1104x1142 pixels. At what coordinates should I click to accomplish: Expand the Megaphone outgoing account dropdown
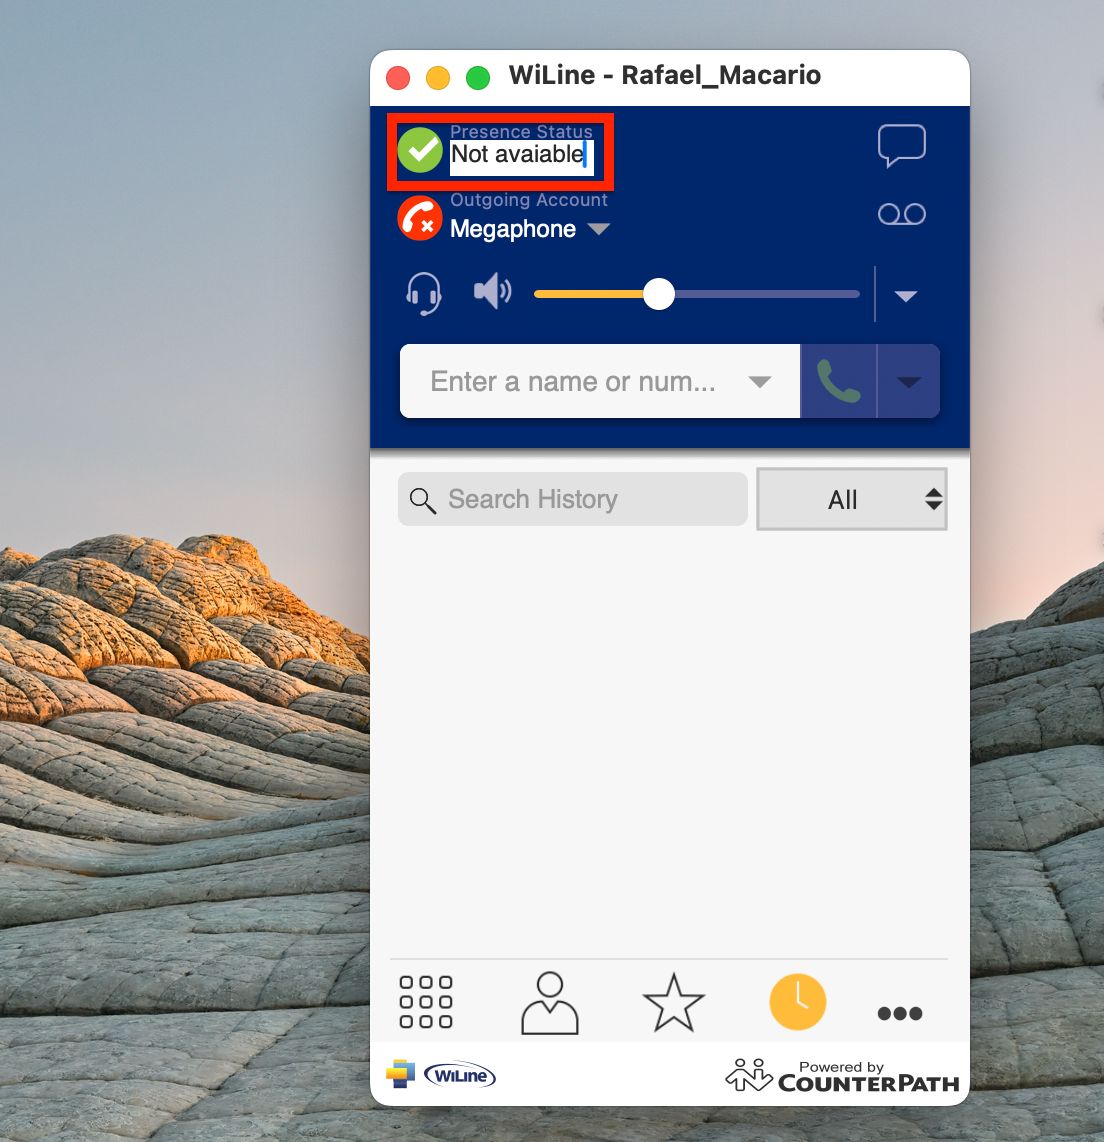[x=599, y=228]
